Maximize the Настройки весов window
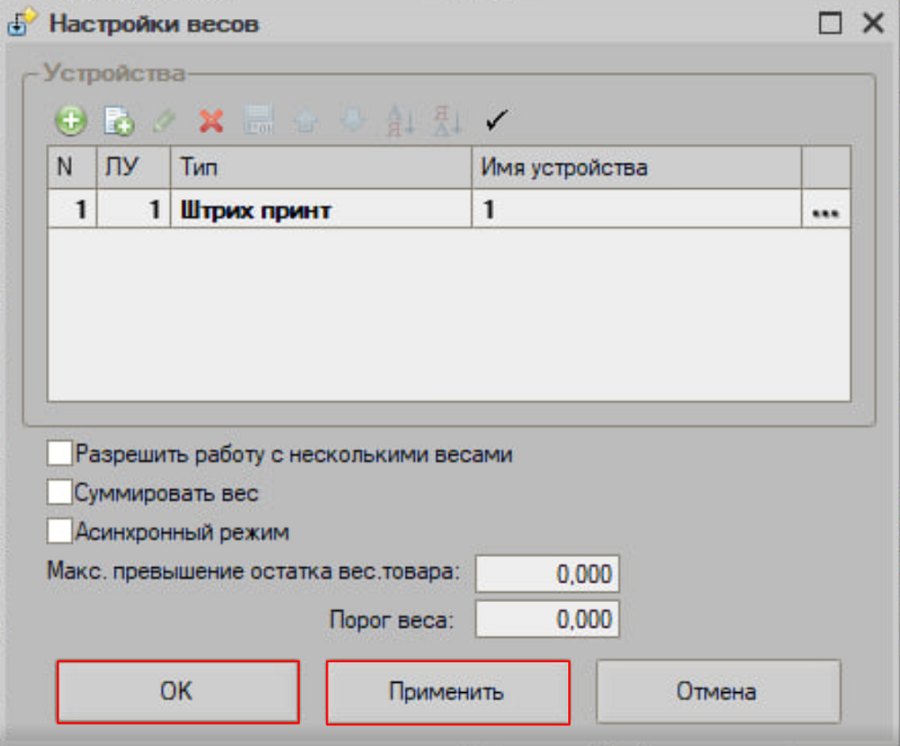This screenshot has height=746, width=900. pyautogui.click(x=829, y=24)
